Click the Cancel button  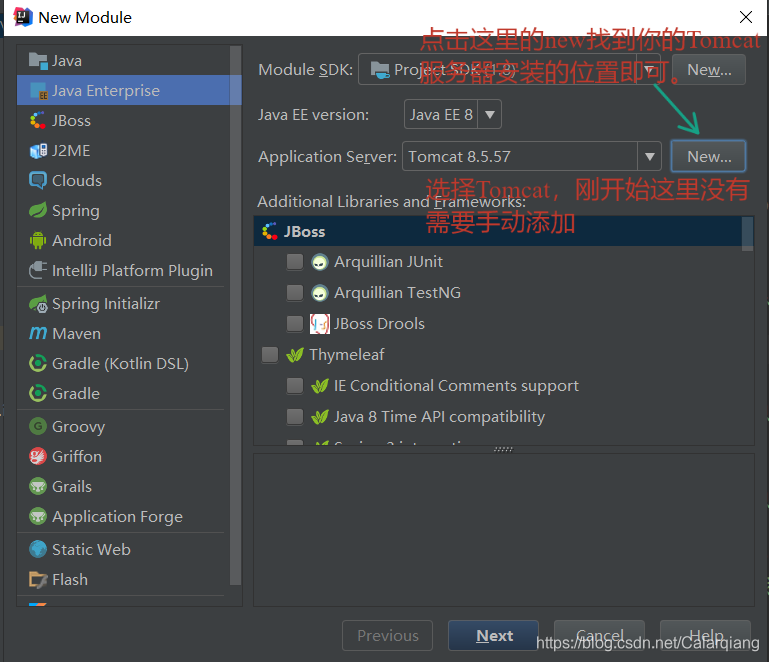(x=599, y=636)
